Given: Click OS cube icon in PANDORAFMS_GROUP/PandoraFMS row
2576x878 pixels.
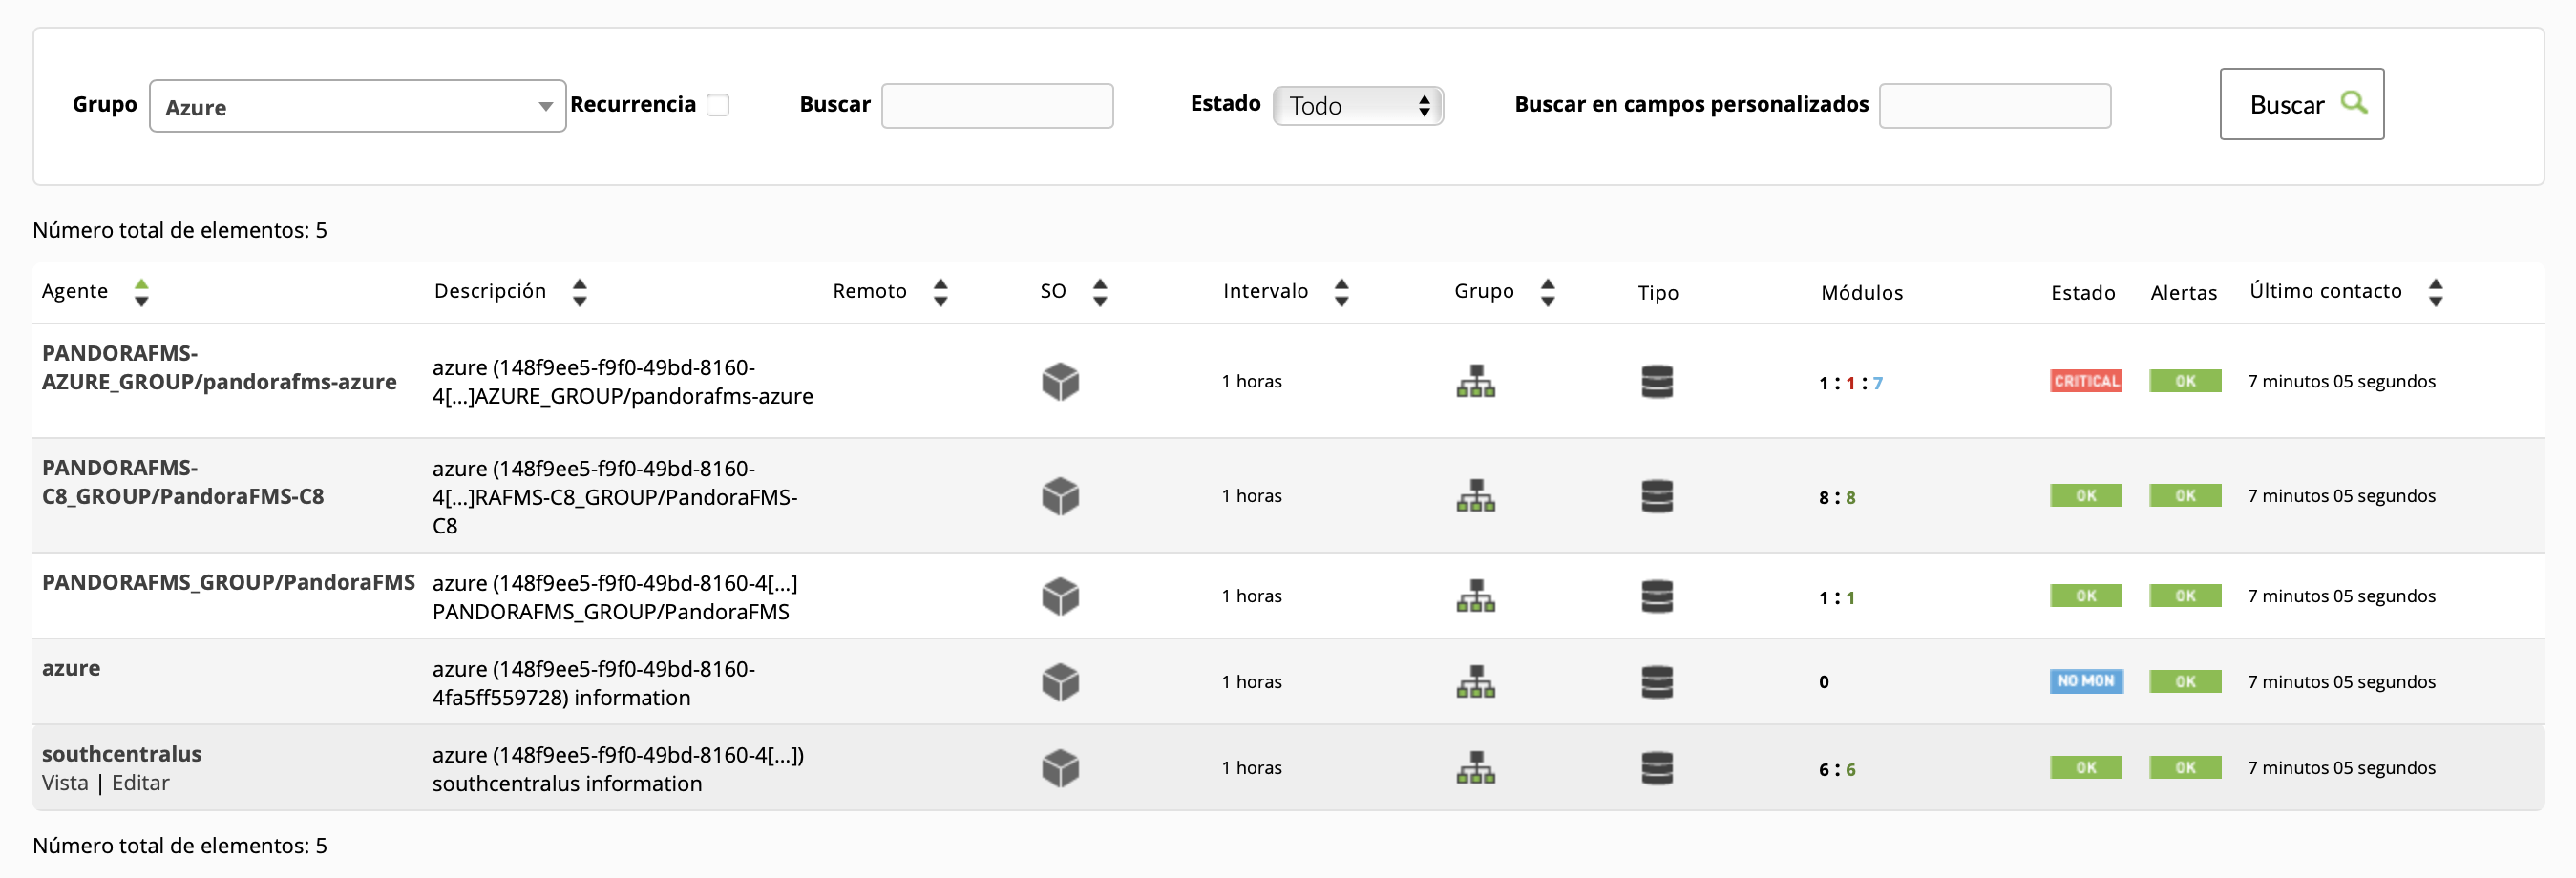Looking at the screenshot, I should (1060, 596).
